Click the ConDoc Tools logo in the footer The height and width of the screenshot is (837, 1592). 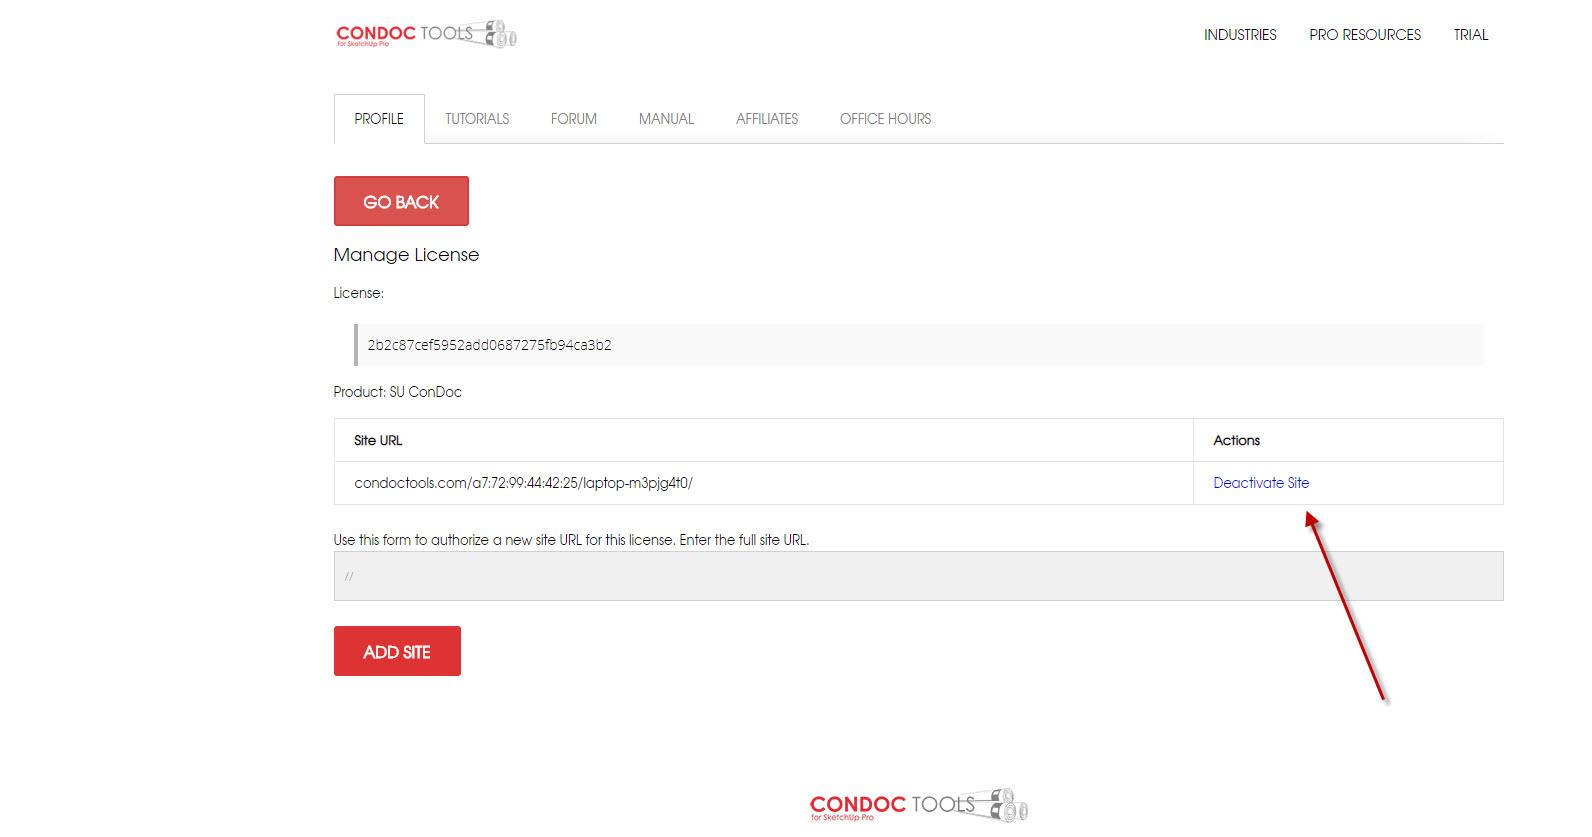(x=918, y=805)
